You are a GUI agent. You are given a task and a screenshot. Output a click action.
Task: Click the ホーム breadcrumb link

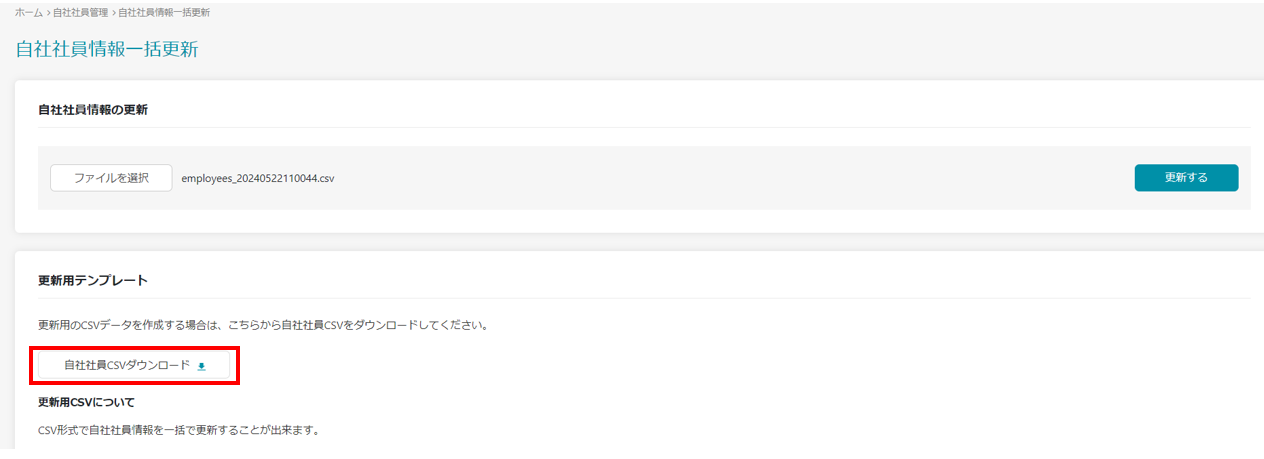click(29, 12)
